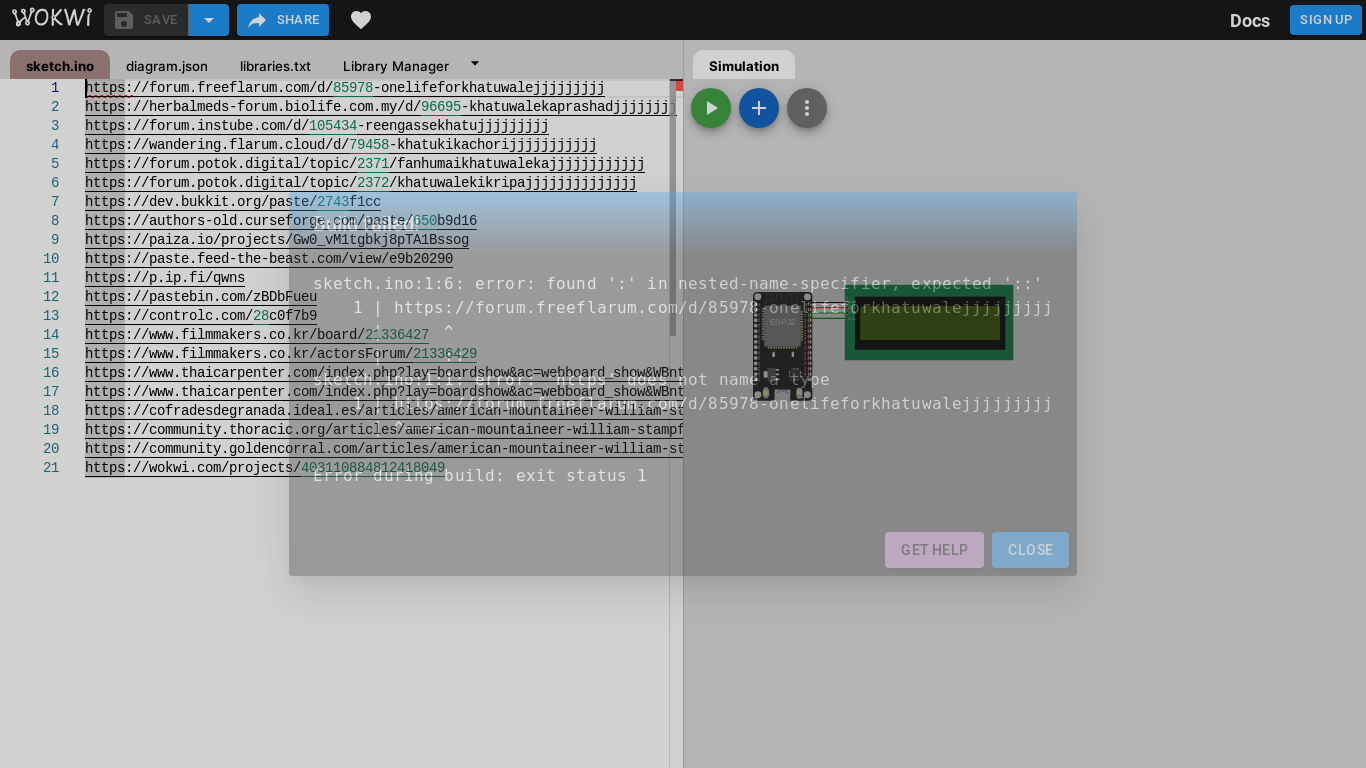Click the dev.bukkit.org paste line
The image size is (1366, 768).
pos(233,202)
